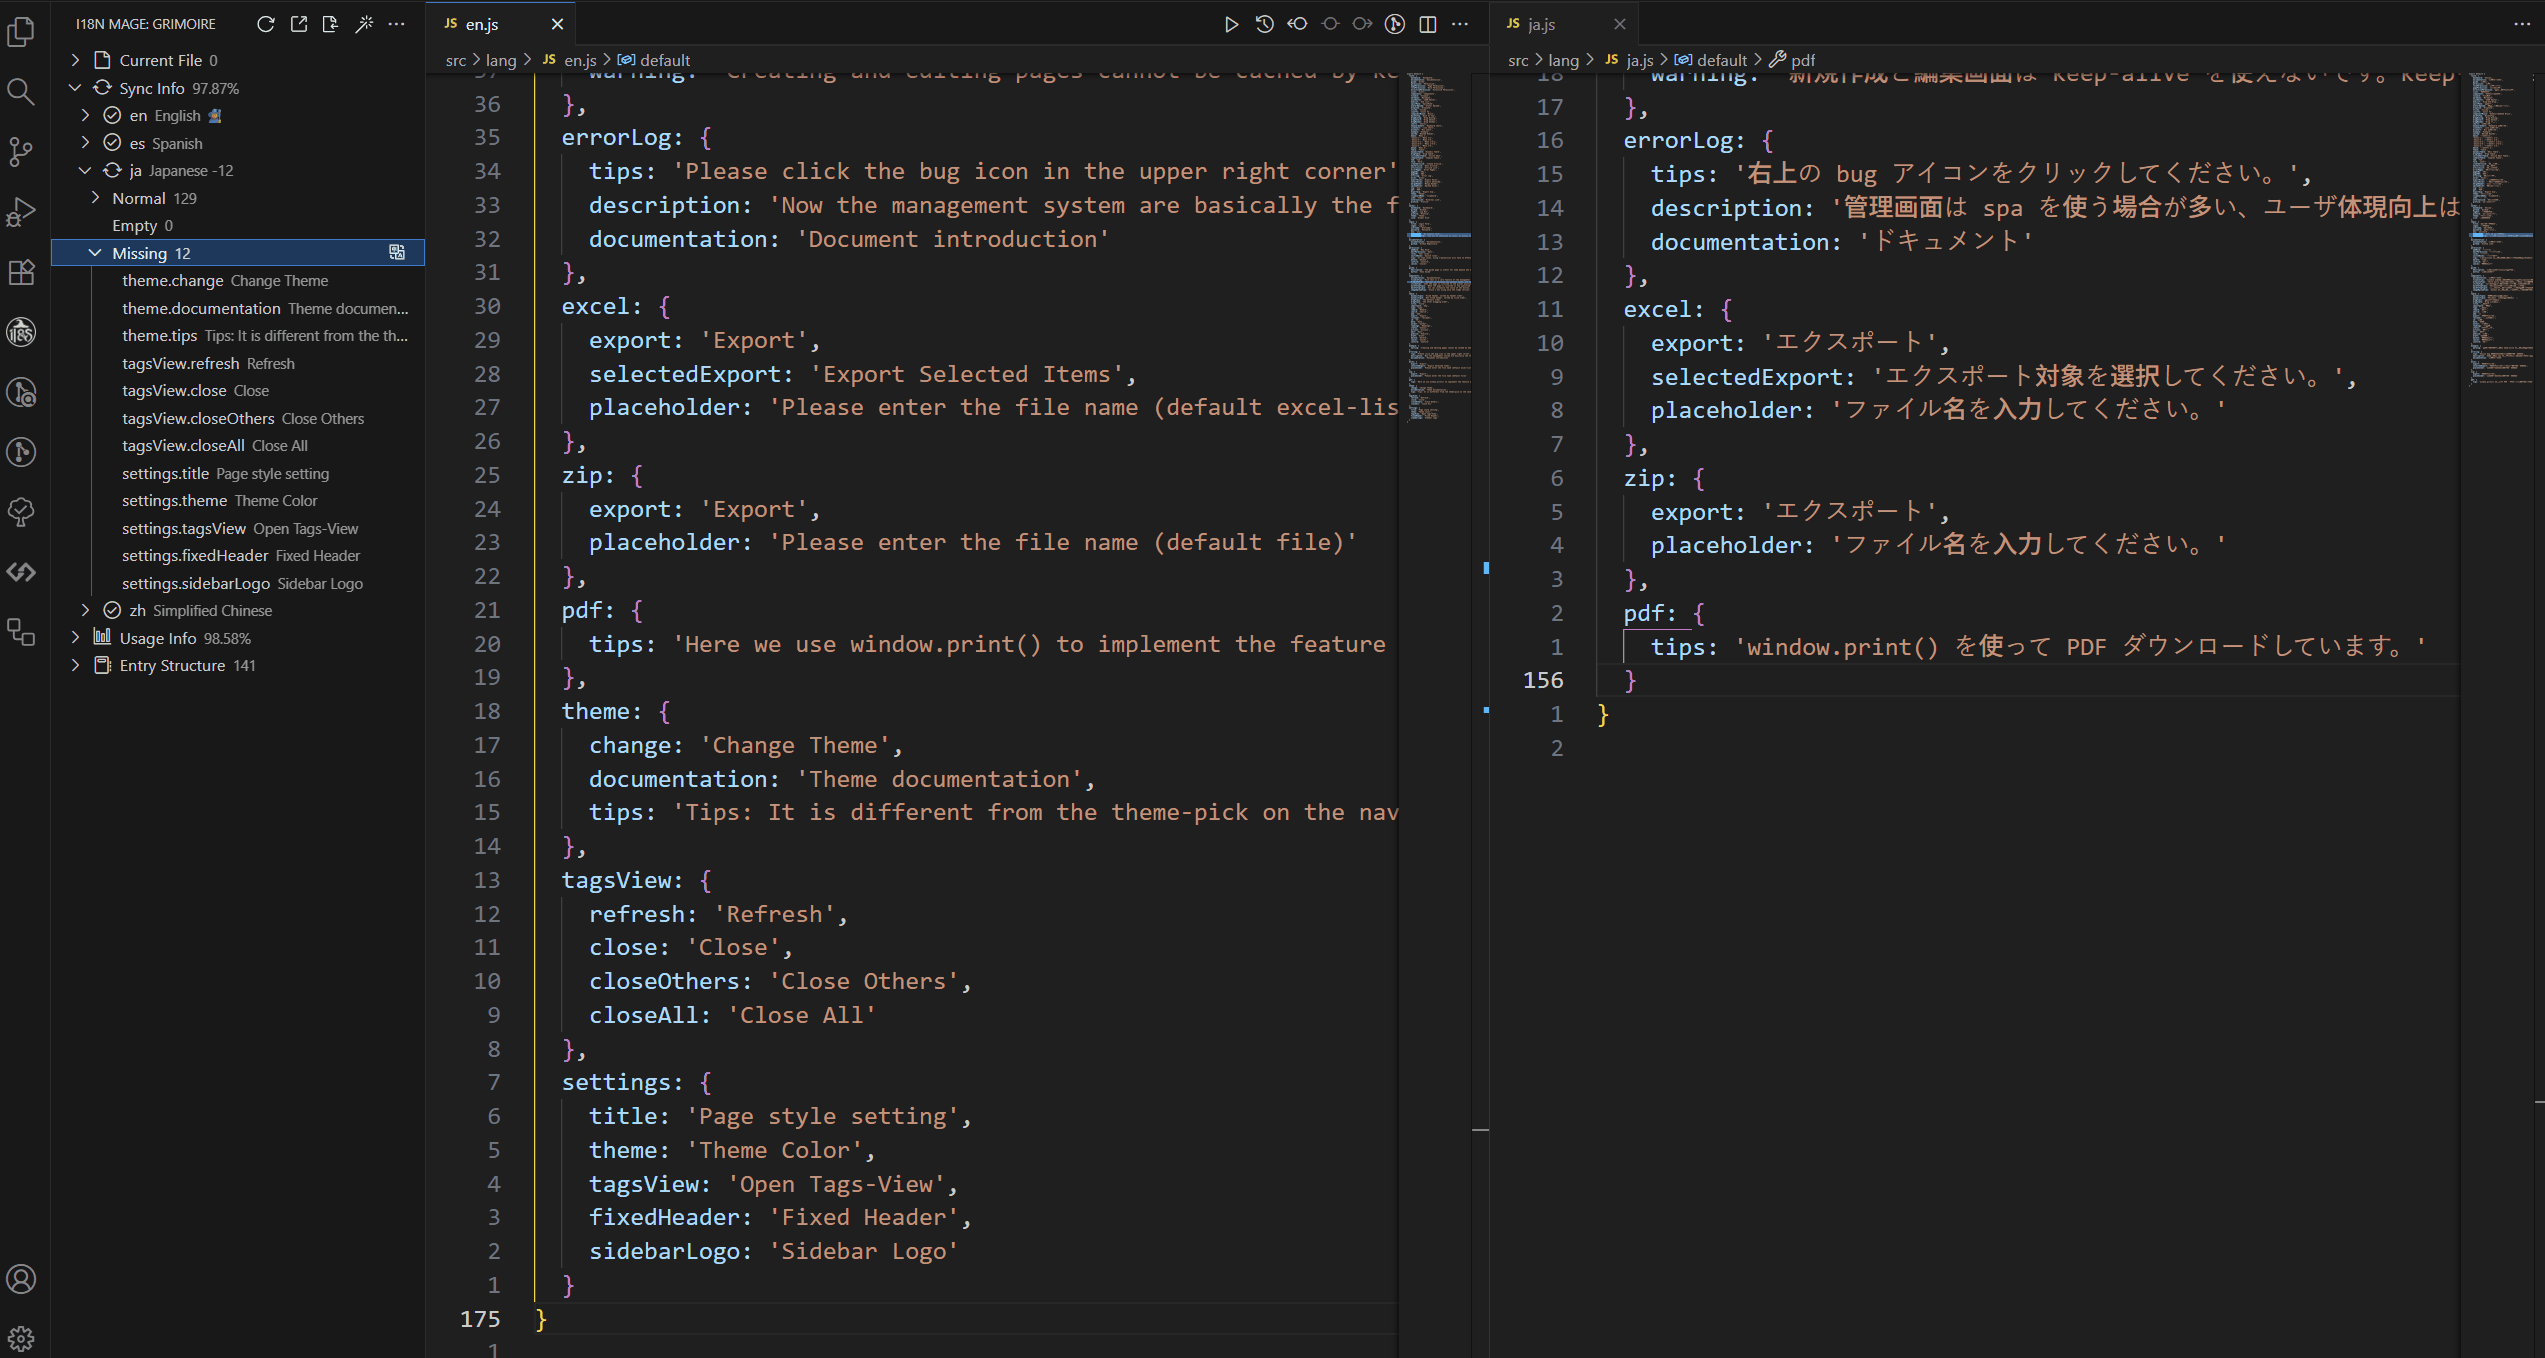Click the Run play icon in editor toolbar
Viewport: 2545px width, 1358px height.
click(1231, 24)
